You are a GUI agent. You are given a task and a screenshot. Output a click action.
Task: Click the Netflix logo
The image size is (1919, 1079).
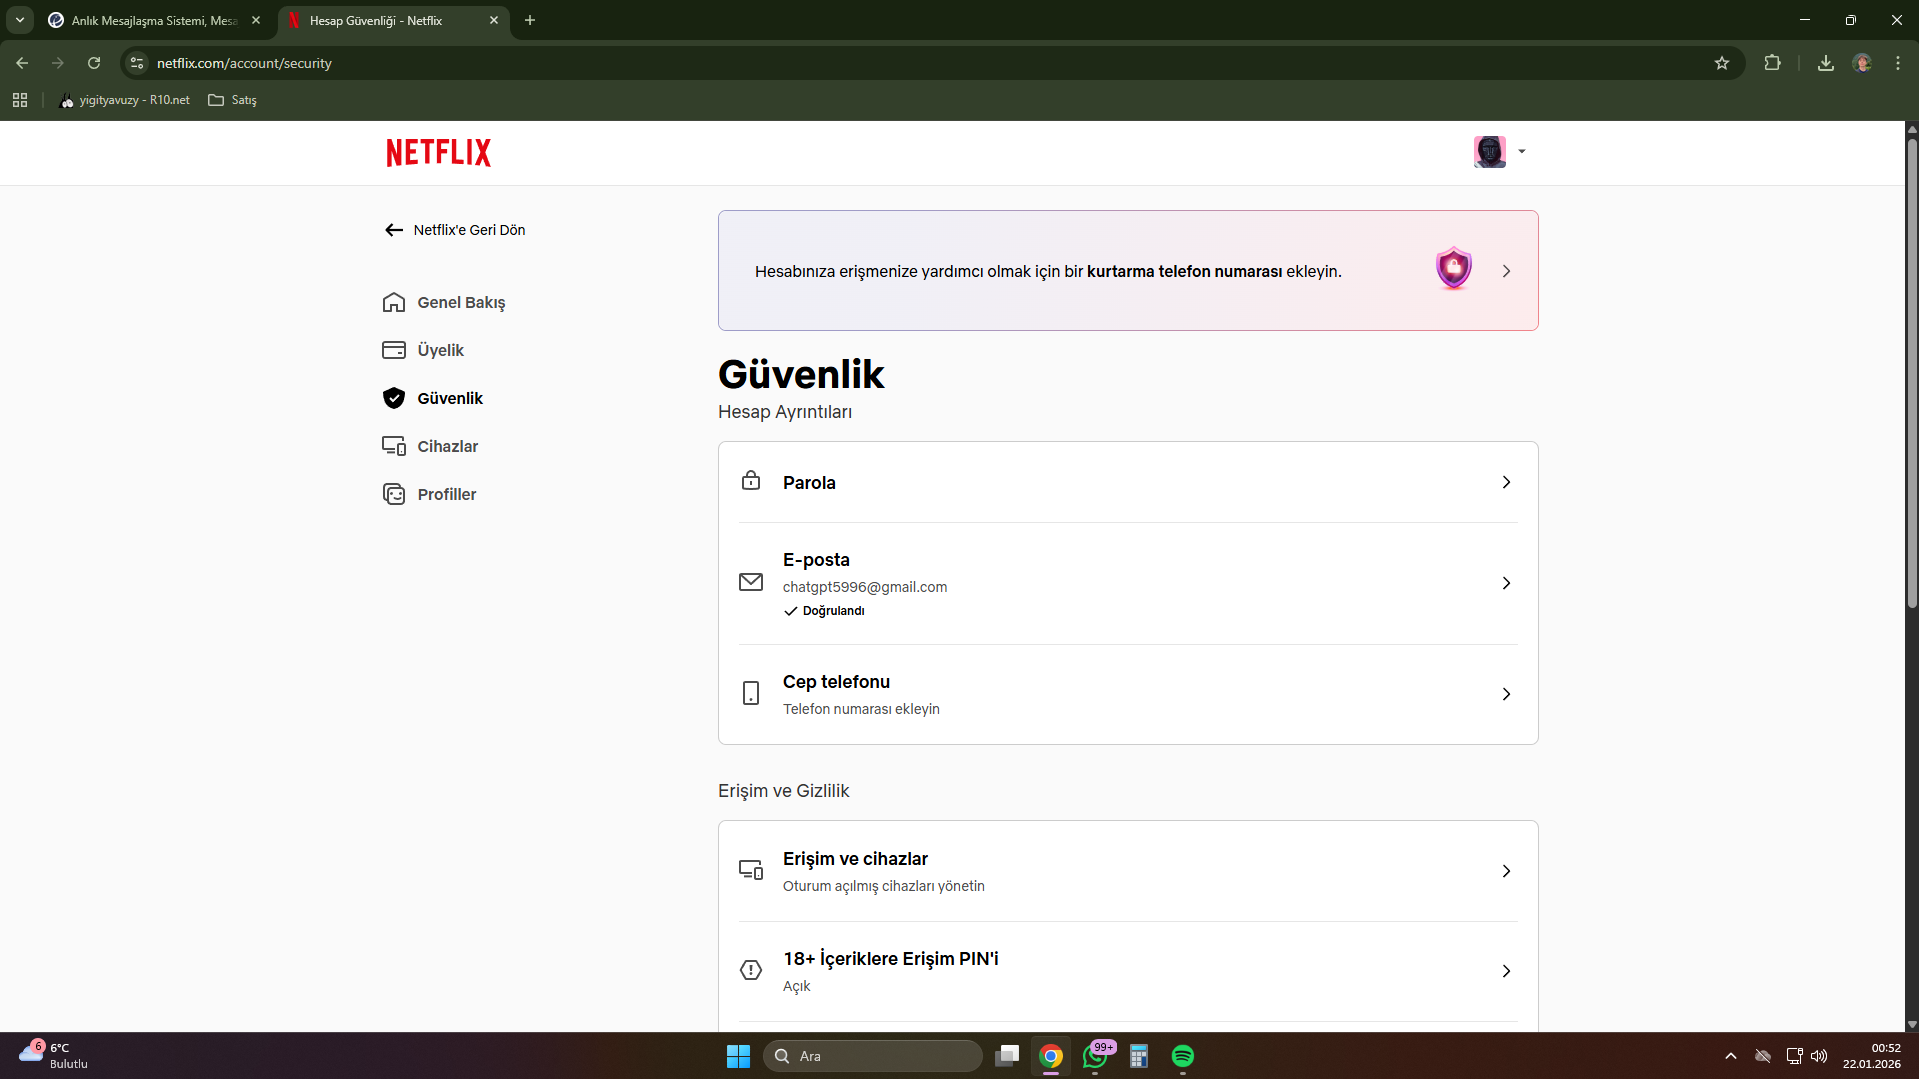tap(438, 152)
